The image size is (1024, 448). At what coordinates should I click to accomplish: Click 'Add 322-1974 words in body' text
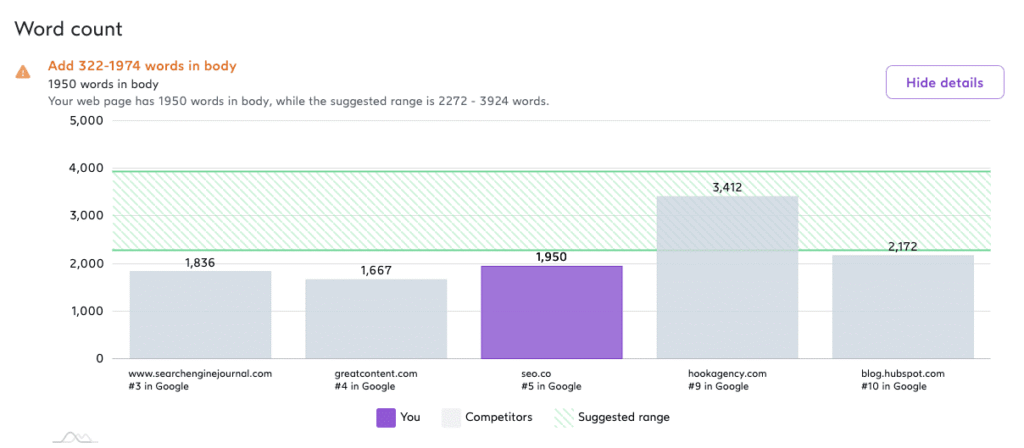[142, 66]
